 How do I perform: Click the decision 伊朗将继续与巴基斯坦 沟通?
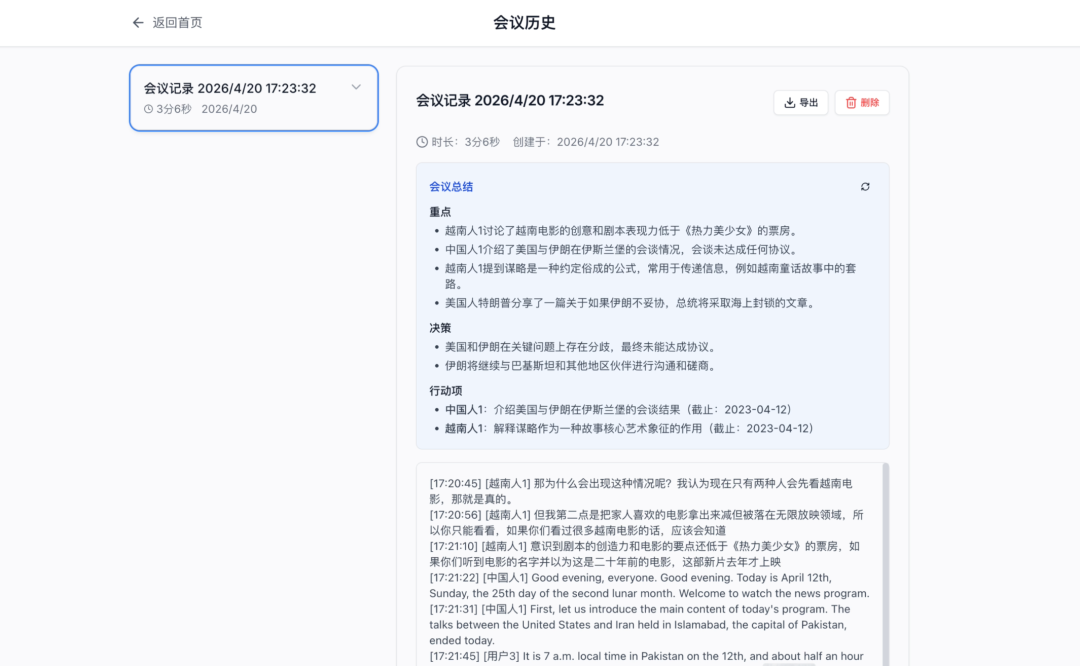click(x=582, y=366)
